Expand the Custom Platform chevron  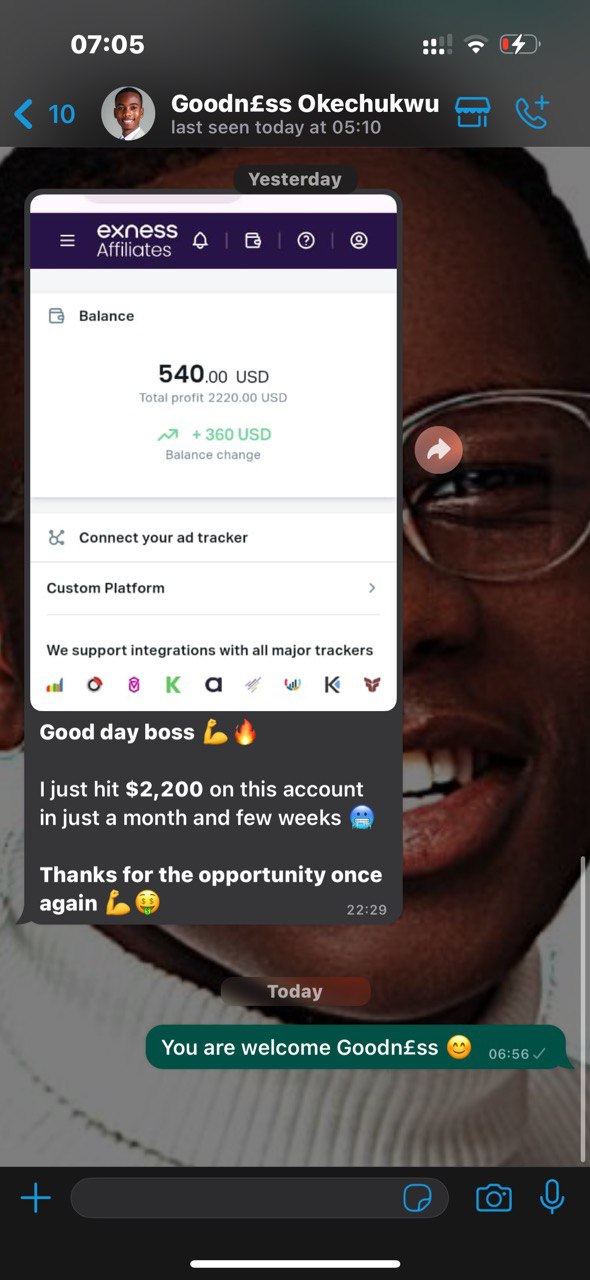click(x=372, y=588)
